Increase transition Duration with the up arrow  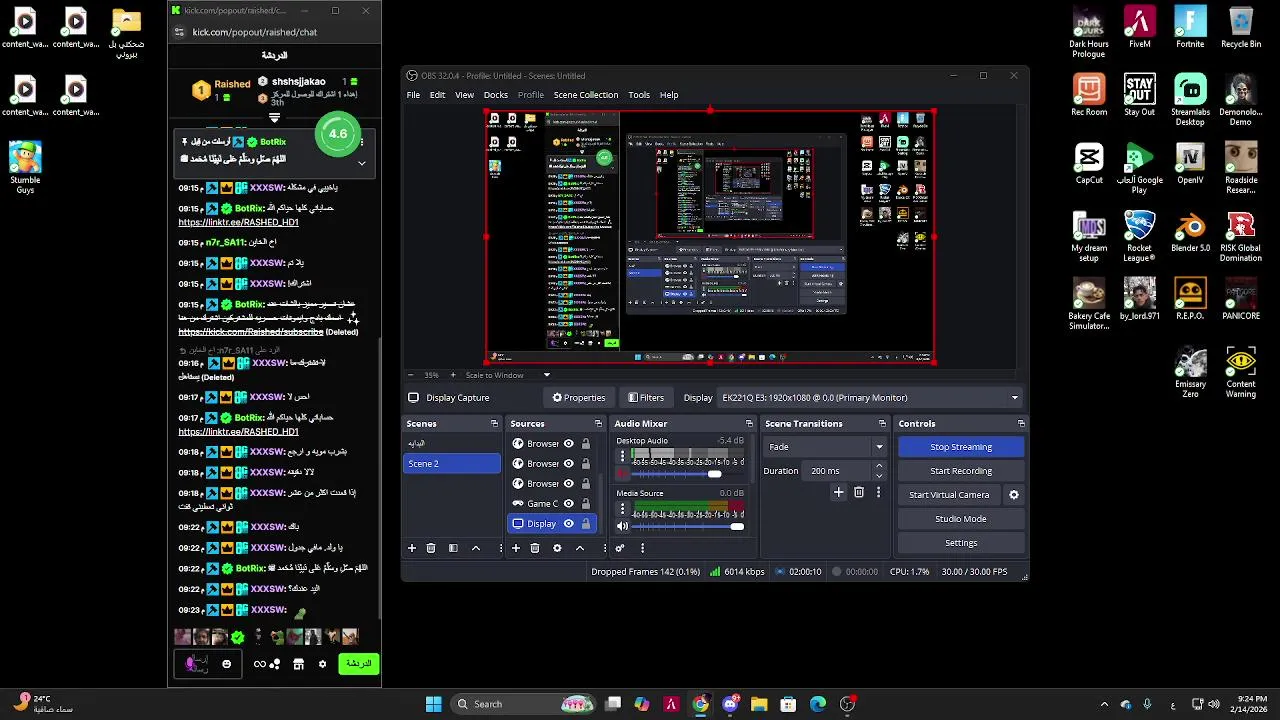click(879, 466)
